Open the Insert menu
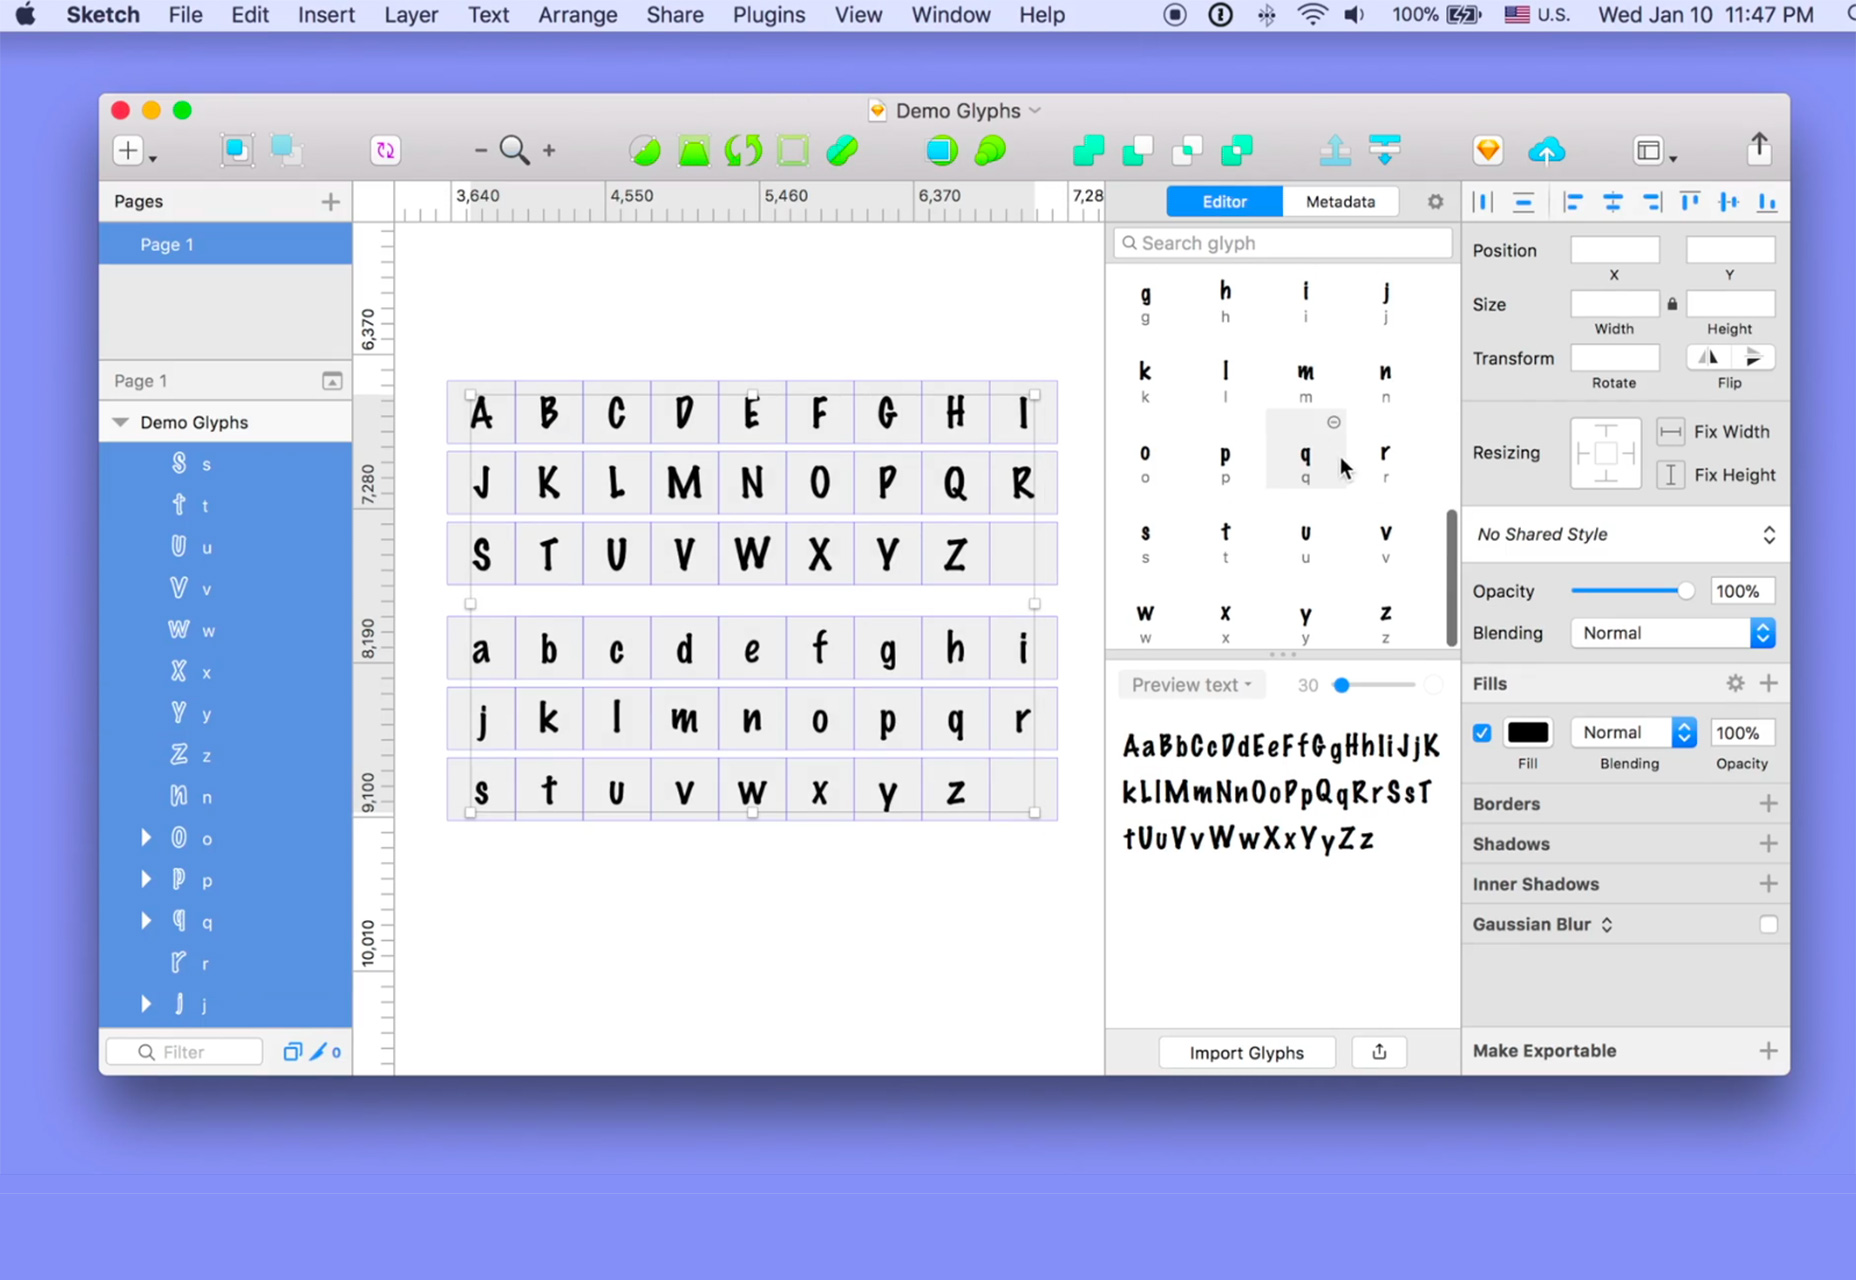The height and width of the screenshot is (1280, 1856). coord(326,15)
